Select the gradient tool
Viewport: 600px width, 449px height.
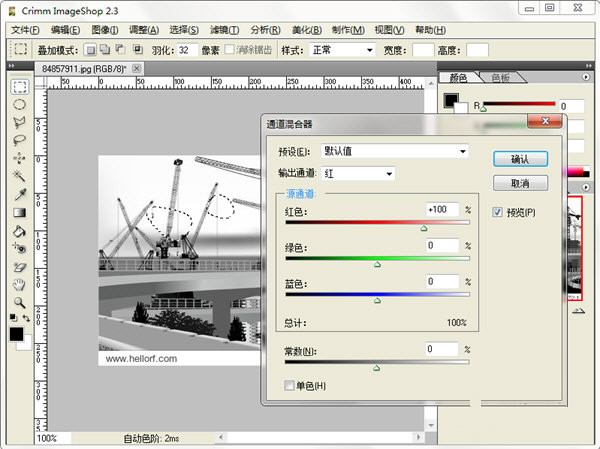click(20, 212)
